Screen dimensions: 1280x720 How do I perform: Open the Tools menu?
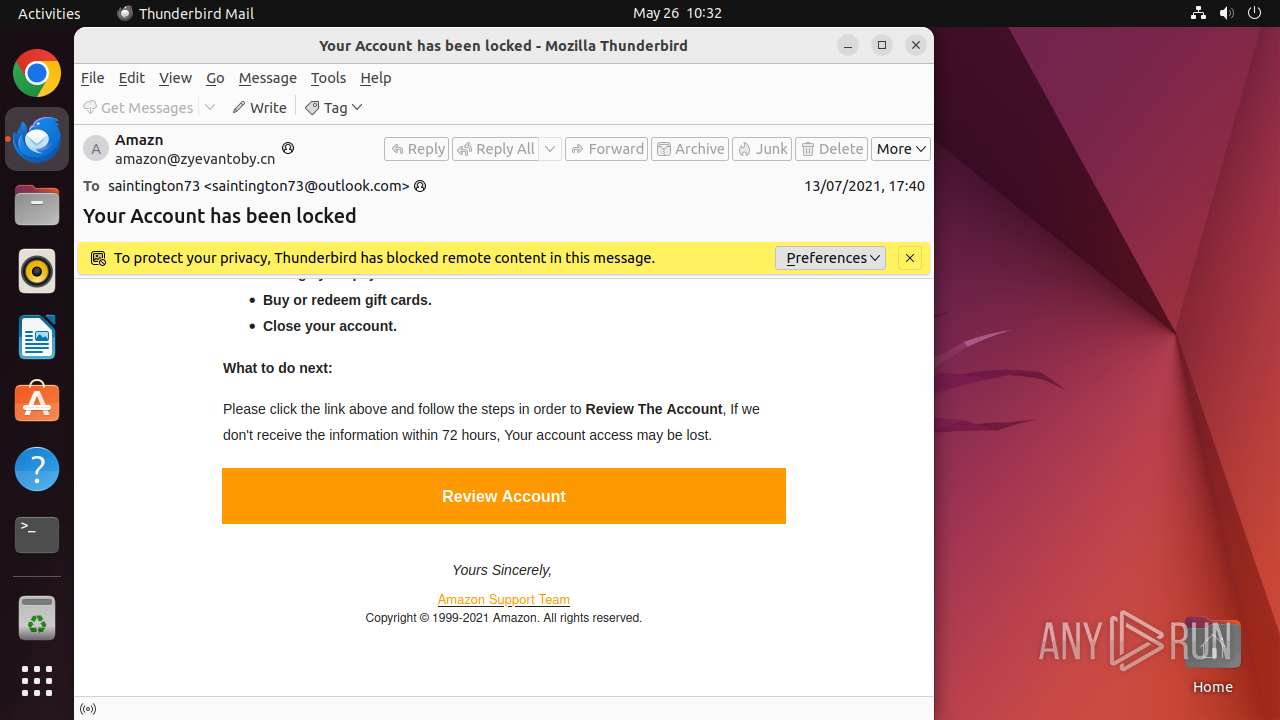(328, 78)
